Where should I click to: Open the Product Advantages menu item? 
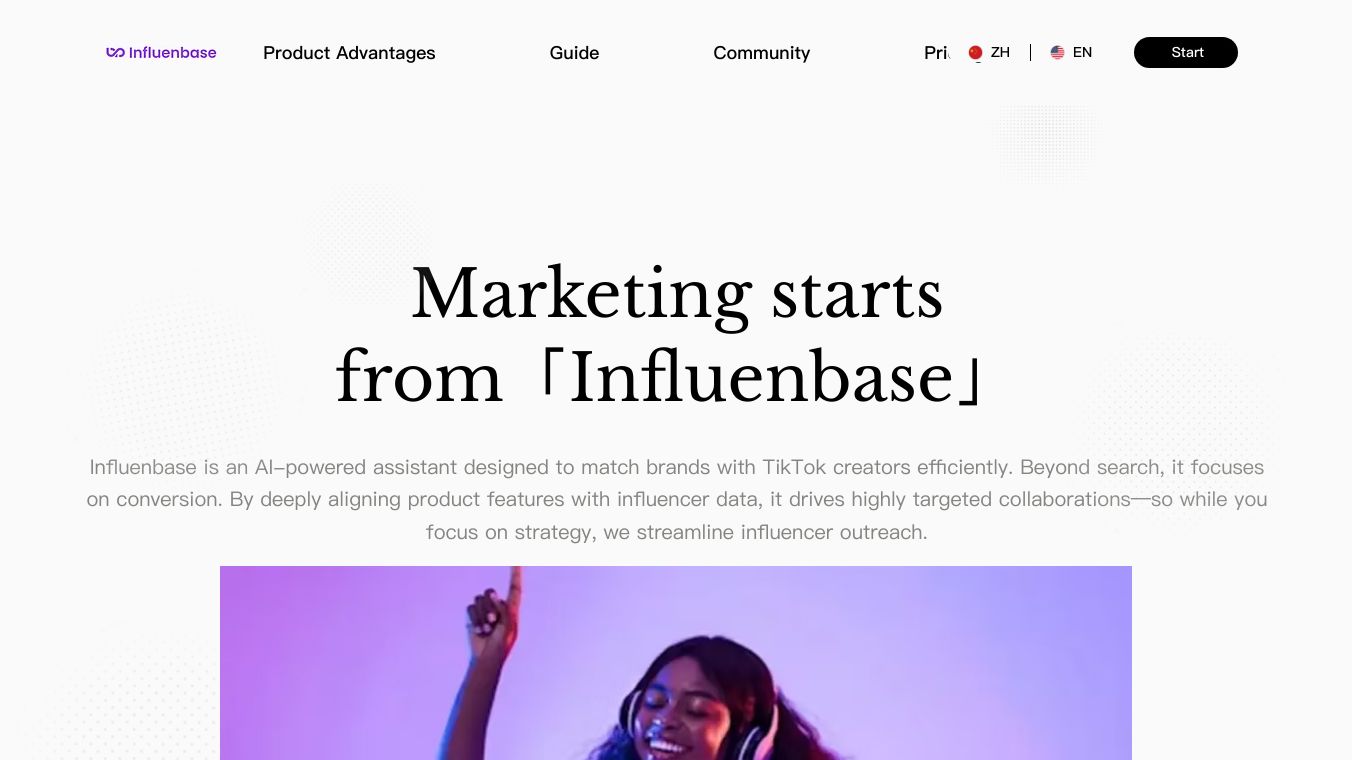[349, 53]
